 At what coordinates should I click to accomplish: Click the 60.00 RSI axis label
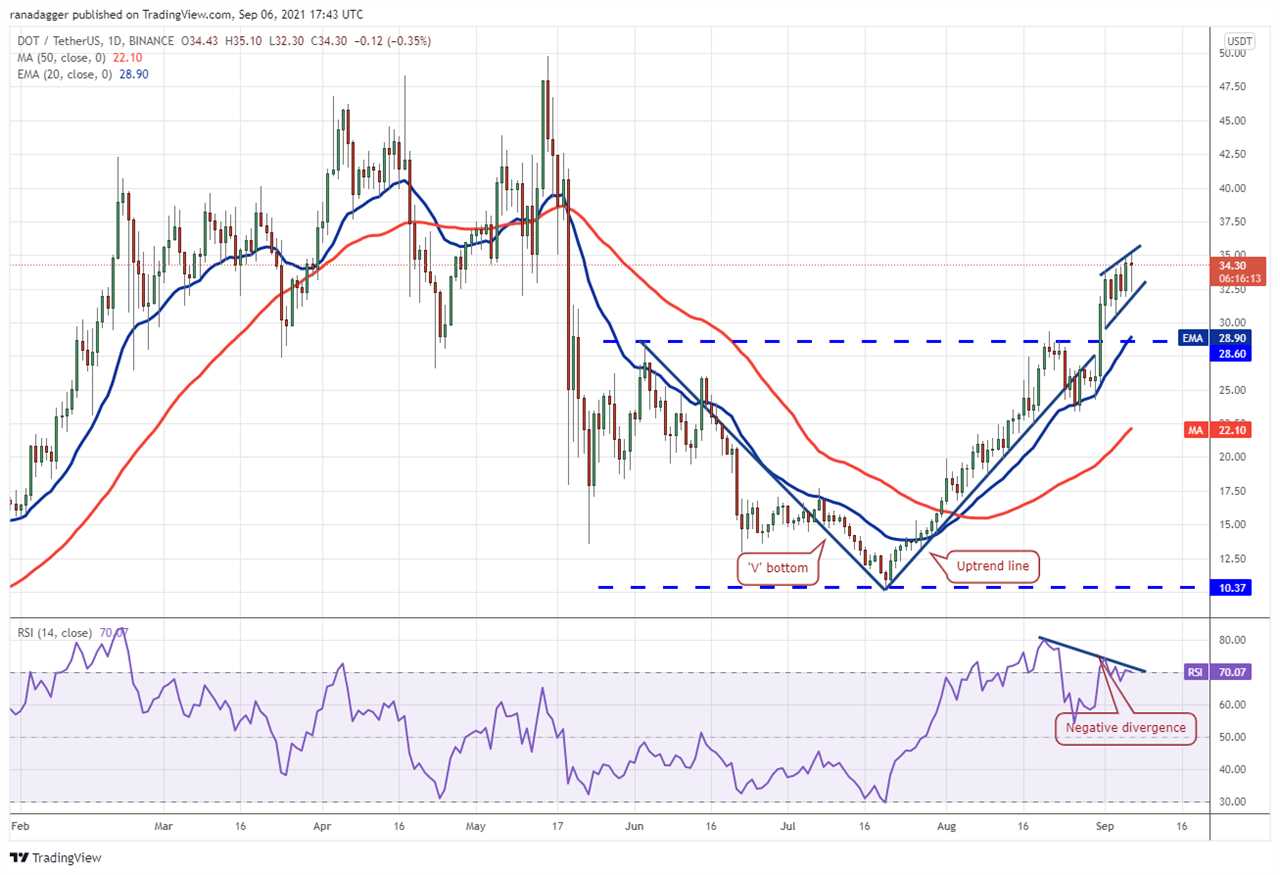1232,705
